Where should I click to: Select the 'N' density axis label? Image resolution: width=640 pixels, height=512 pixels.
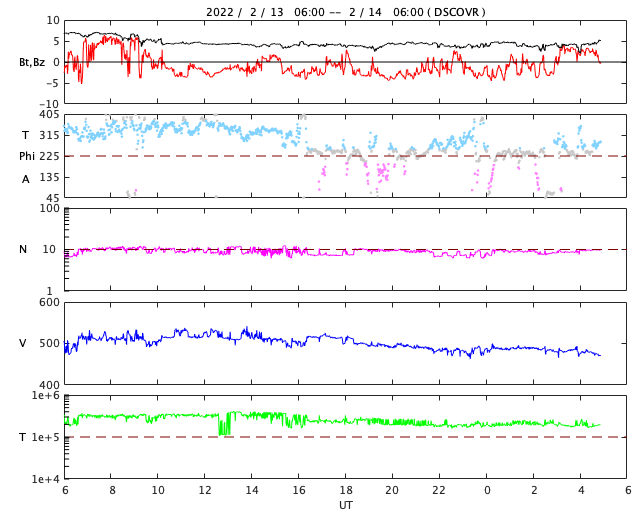23,249
